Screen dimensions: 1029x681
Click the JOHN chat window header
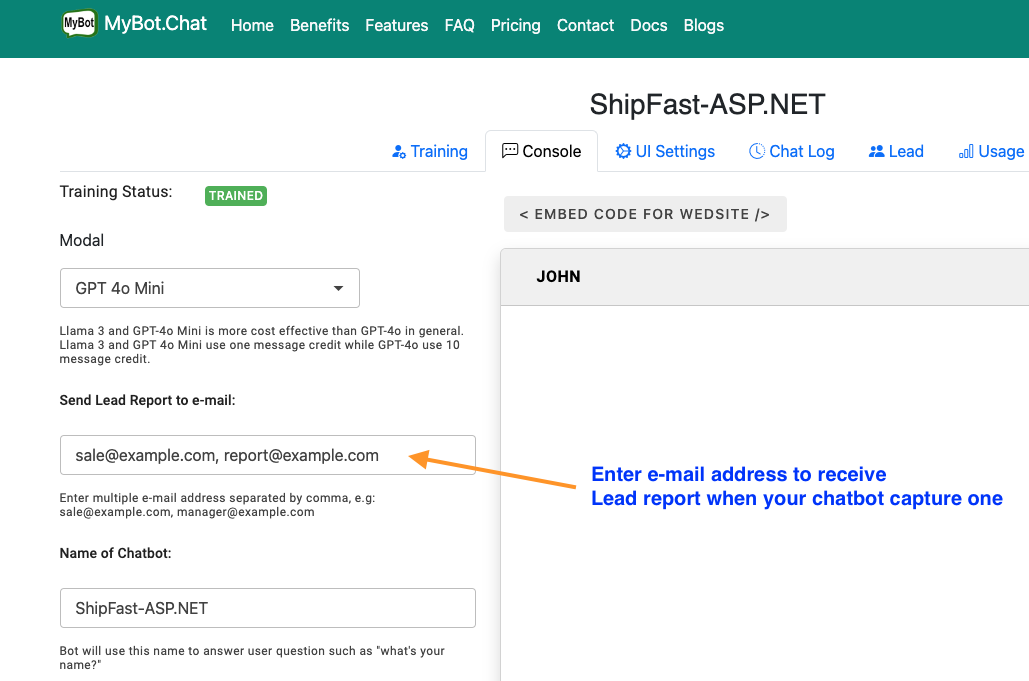pyautogui.click(x=558, y=276)
